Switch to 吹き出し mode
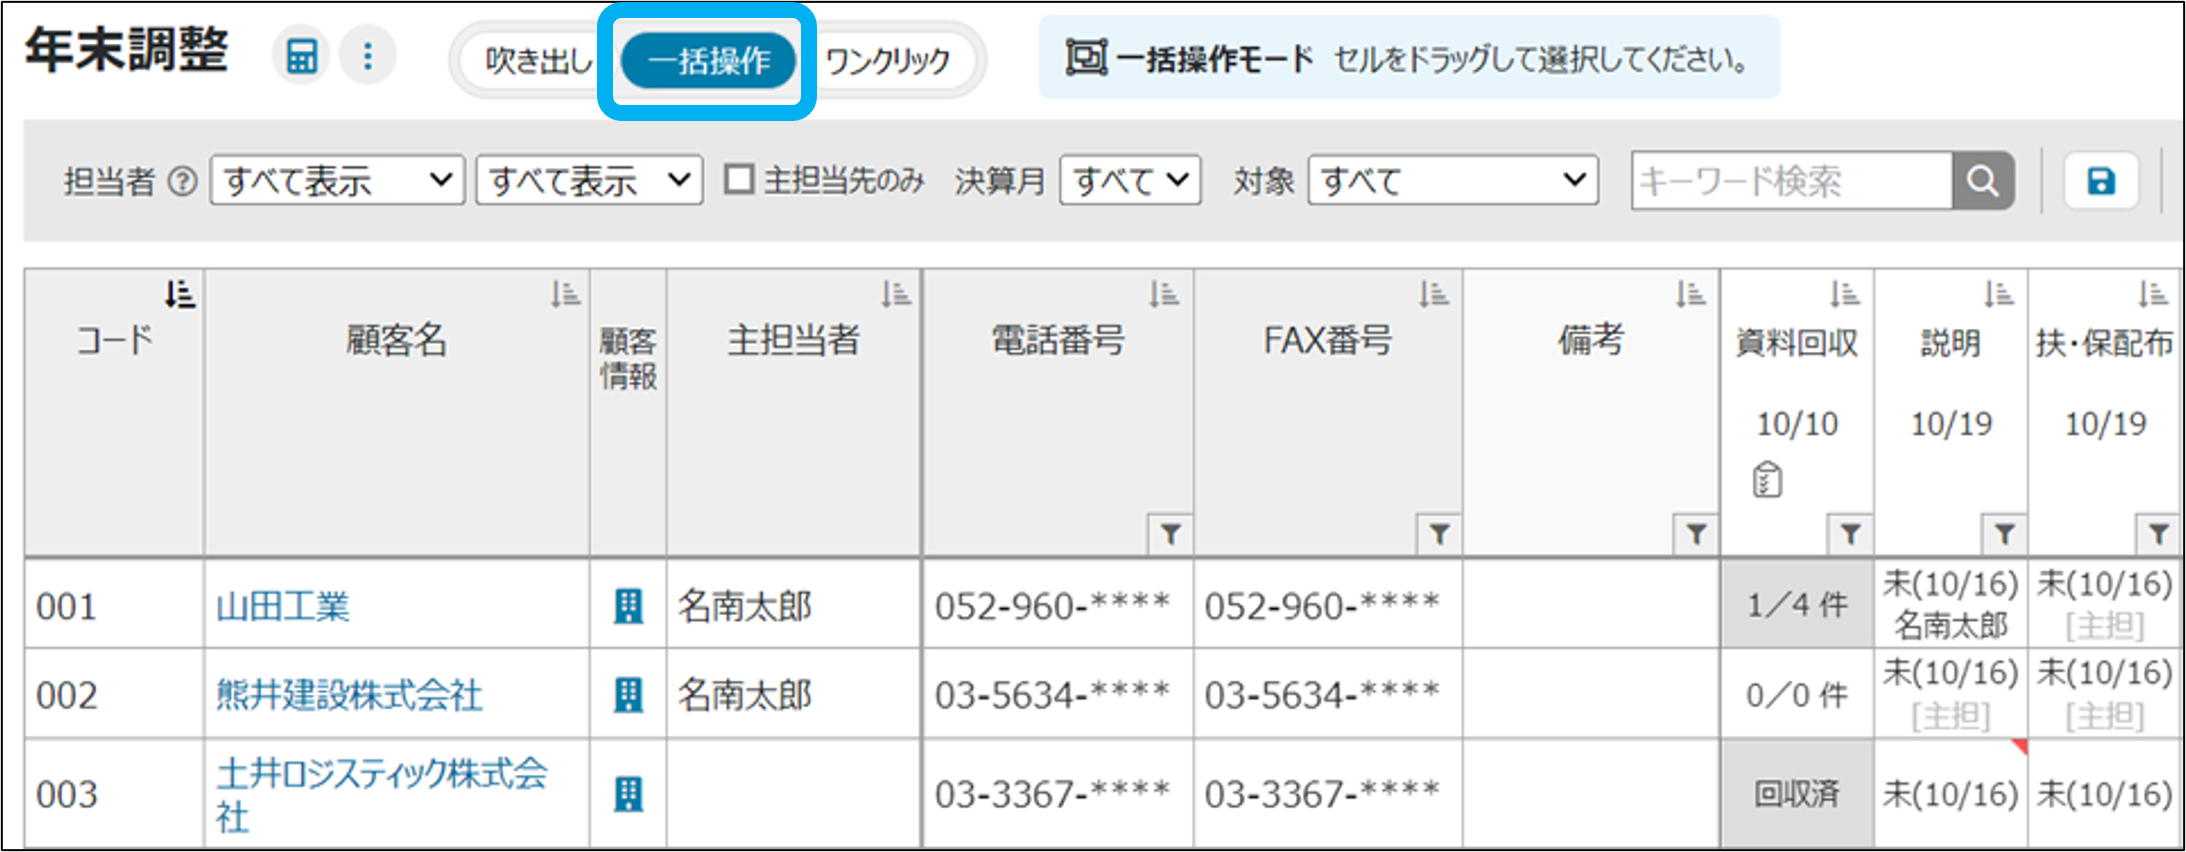2186x852 pixels. [537, 61]
